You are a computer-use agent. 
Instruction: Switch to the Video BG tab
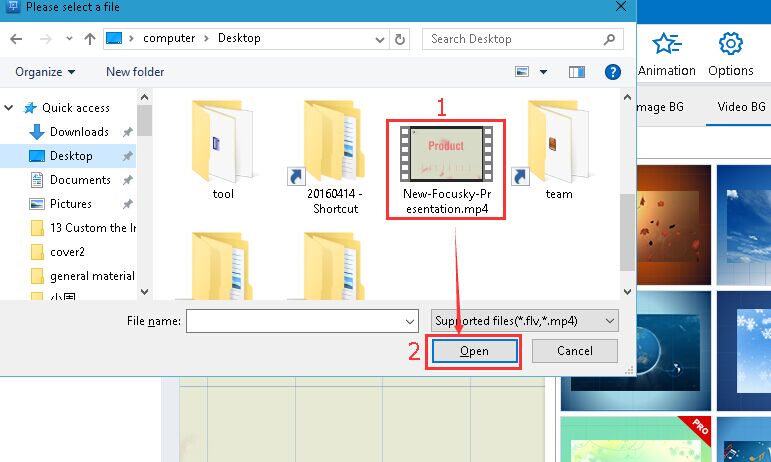click(741, 107)
